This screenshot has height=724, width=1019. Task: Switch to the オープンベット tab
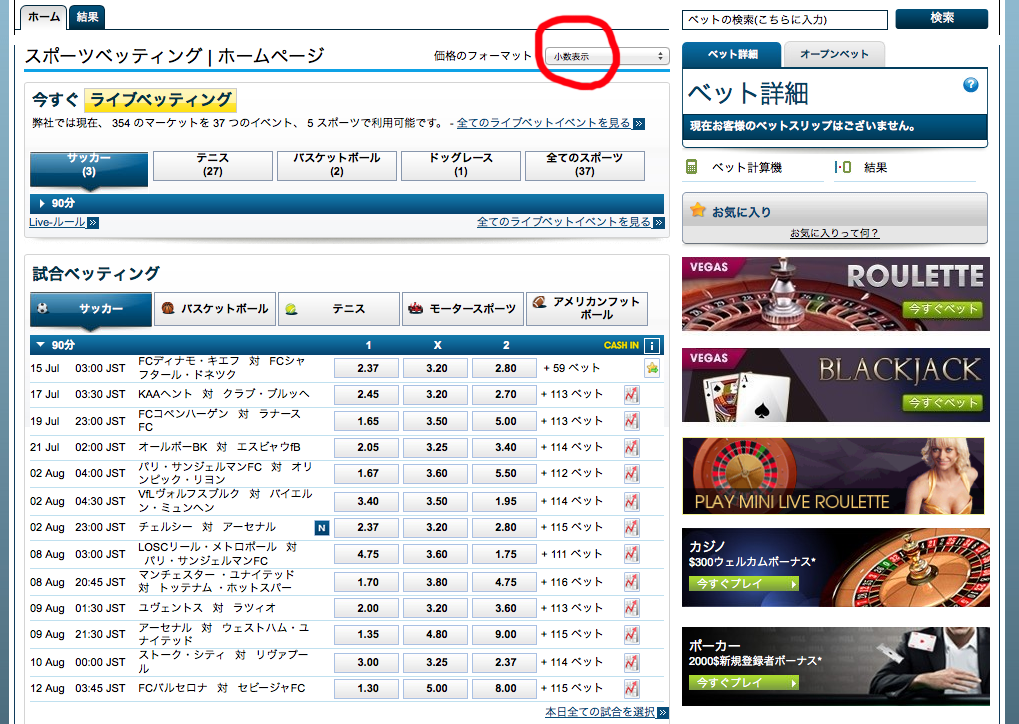click(834, 54)
